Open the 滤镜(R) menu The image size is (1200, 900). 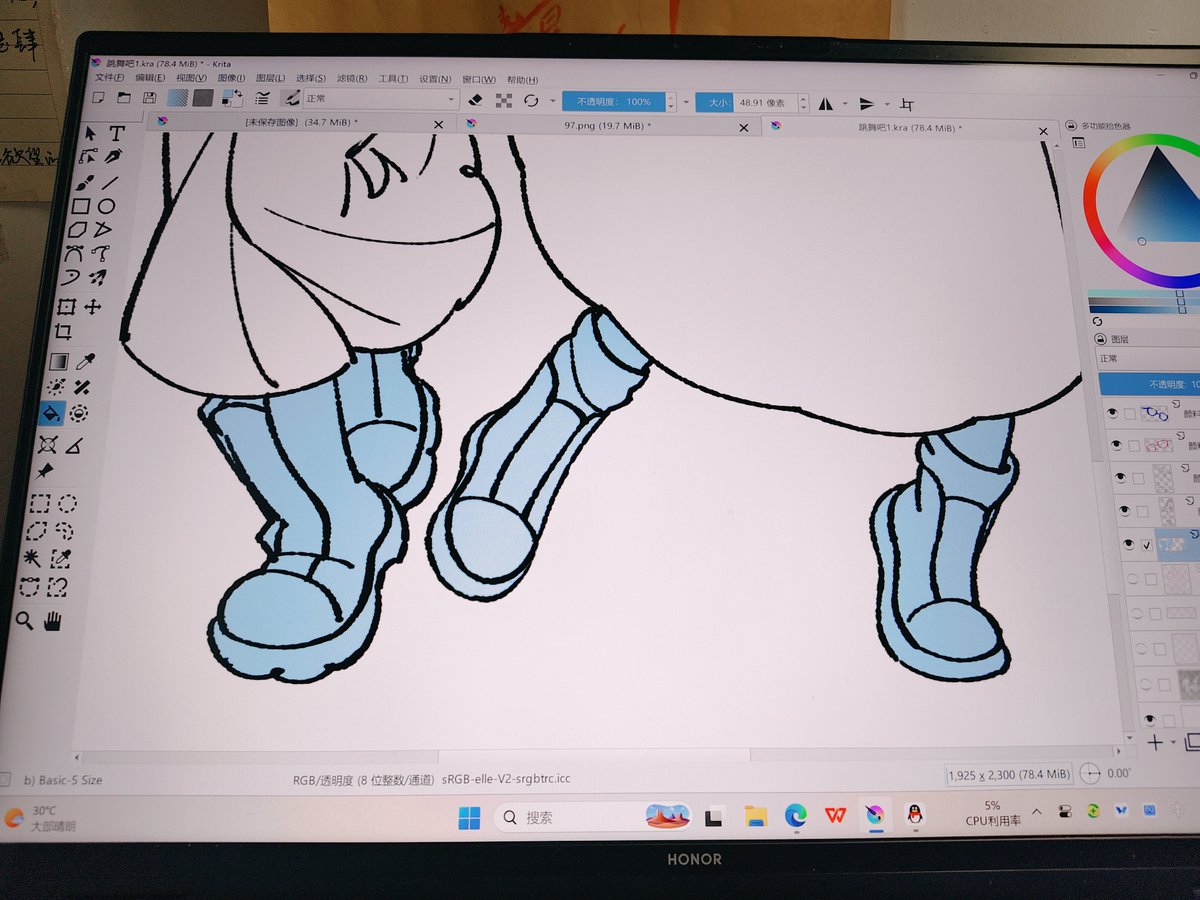coord(352,78)
